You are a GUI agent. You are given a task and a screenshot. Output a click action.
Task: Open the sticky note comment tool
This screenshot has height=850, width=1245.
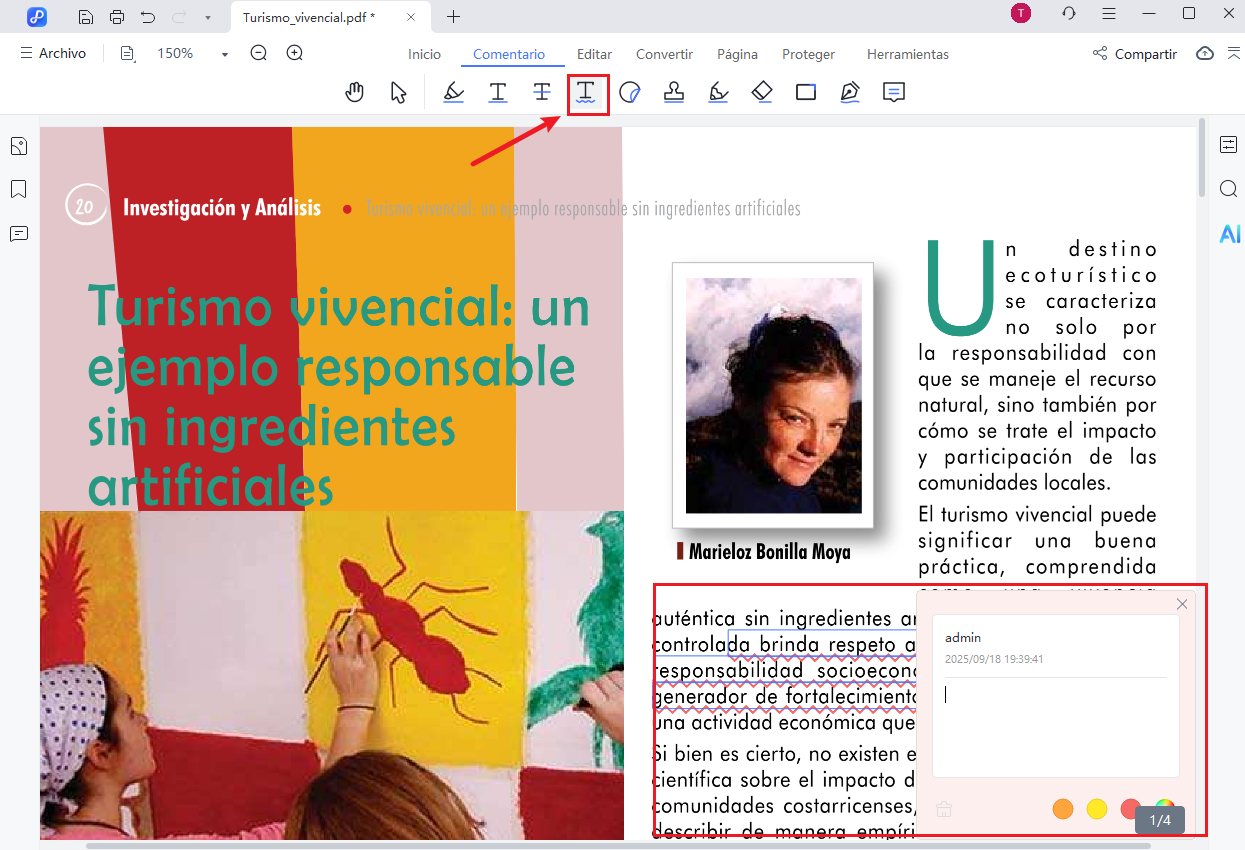coord(894,93)
